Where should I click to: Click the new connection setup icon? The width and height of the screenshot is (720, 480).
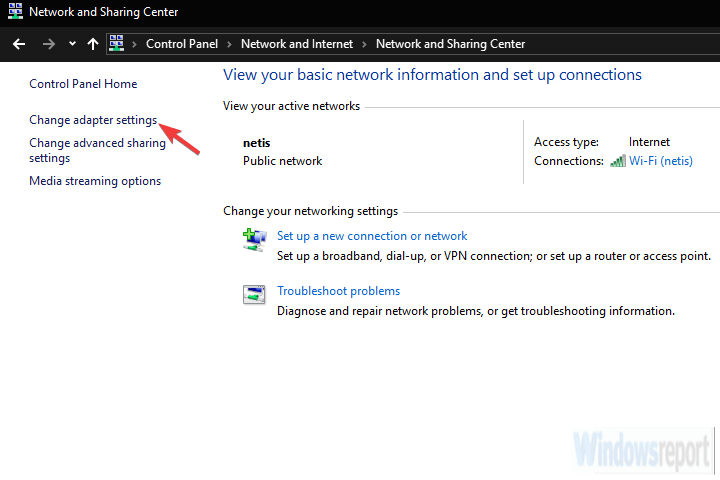click(x=254, y=238)
